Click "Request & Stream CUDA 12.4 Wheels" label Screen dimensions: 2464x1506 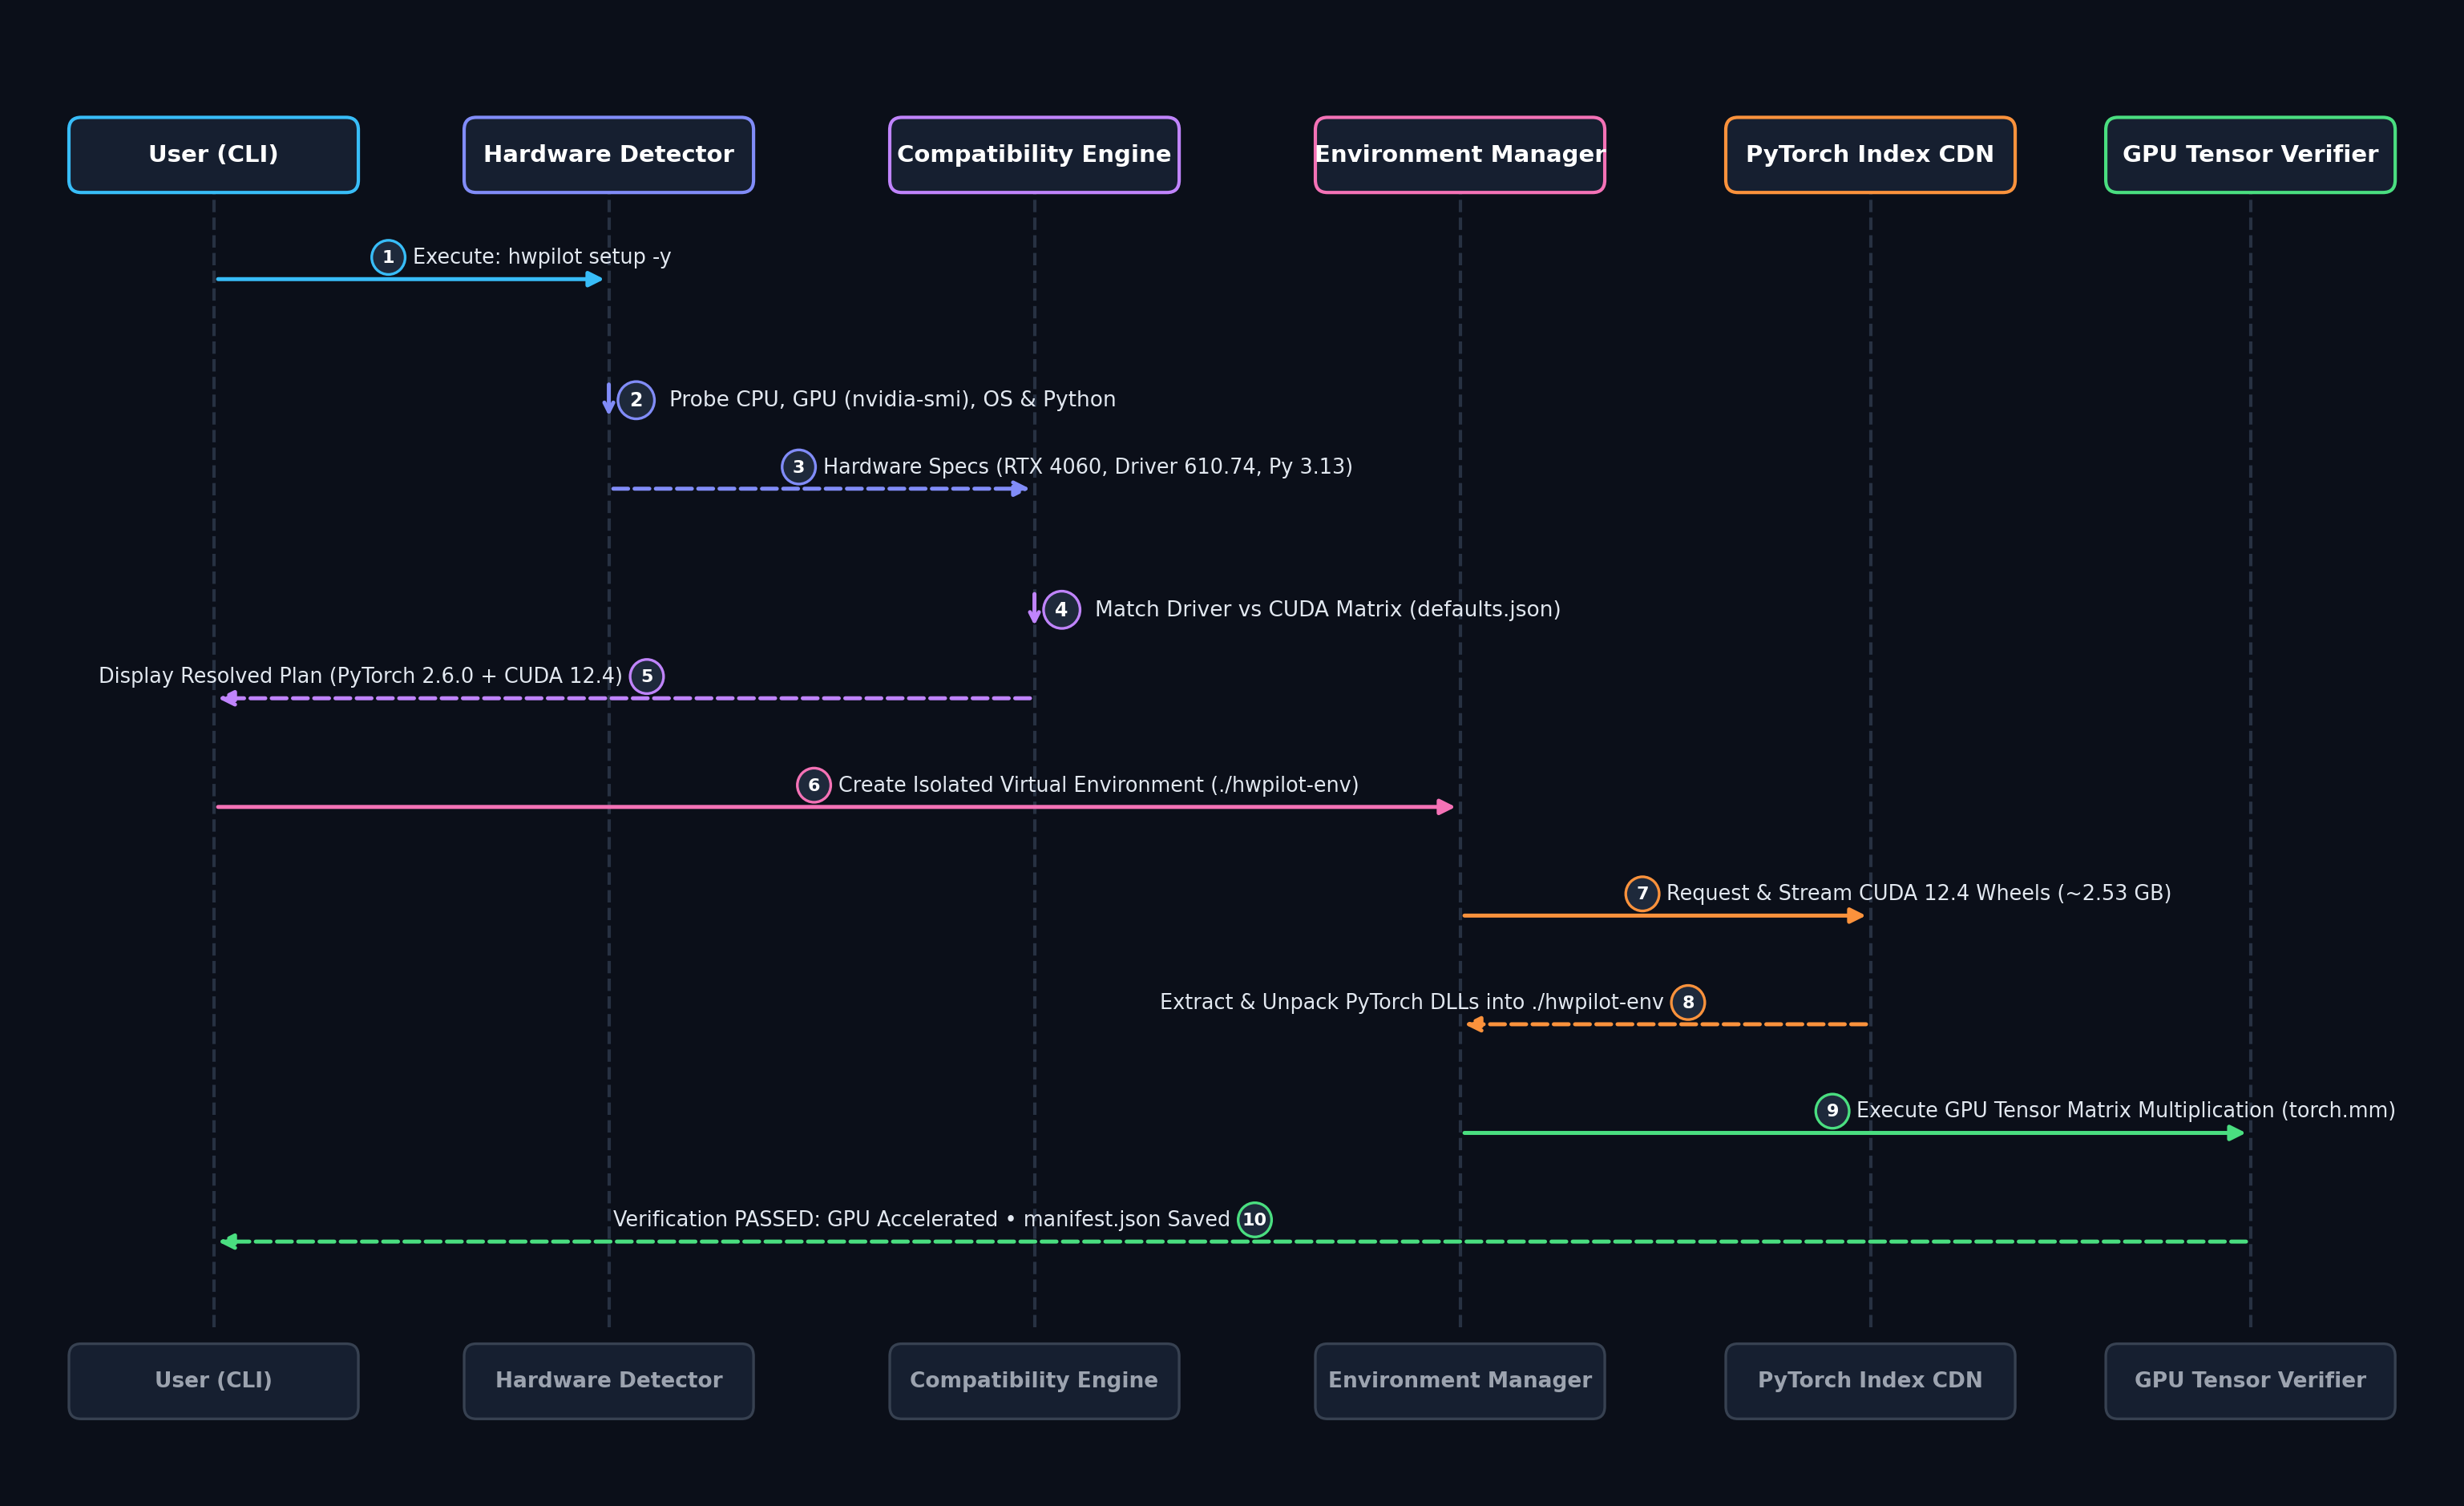1919,893
